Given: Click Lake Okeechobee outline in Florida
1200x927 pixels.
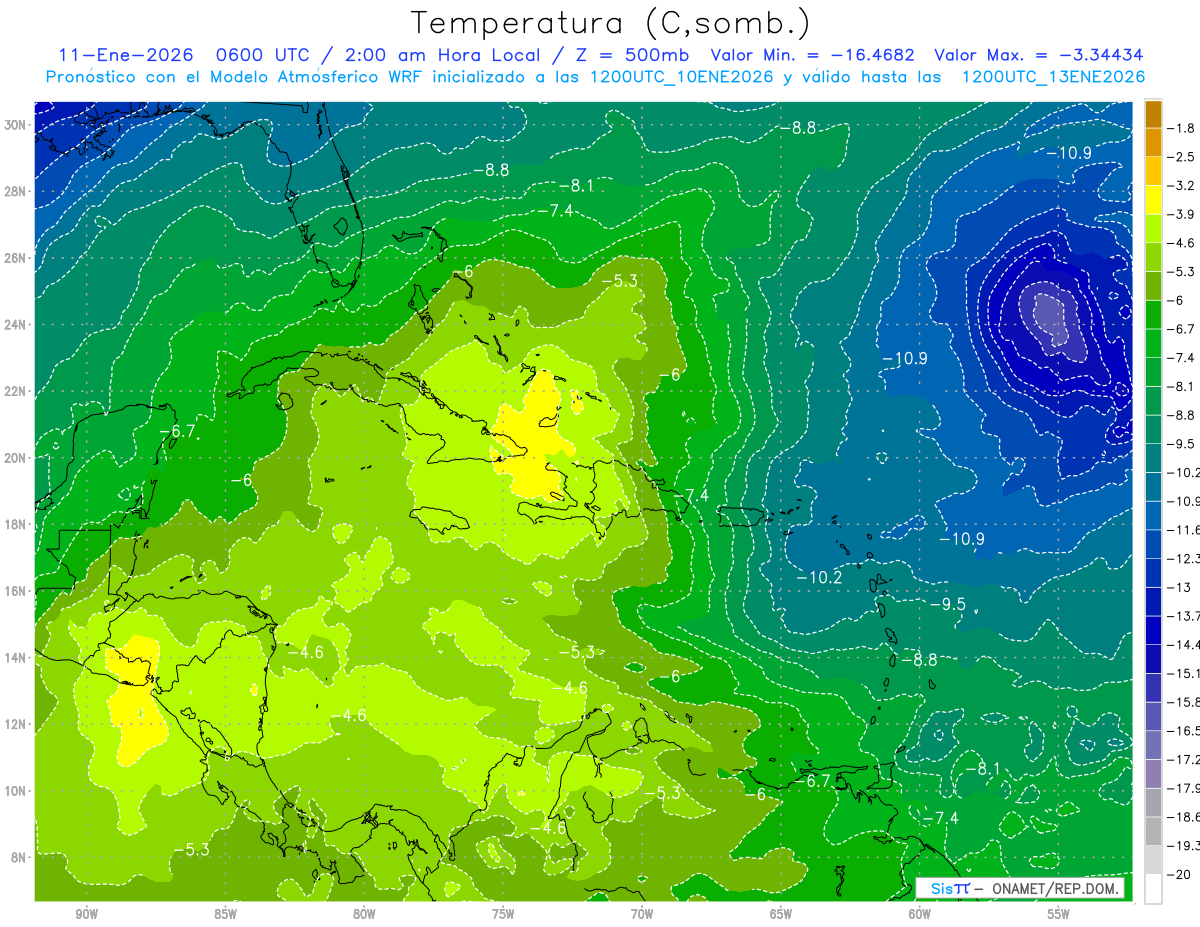Looking at the screenshot, I should click(342, 225).
